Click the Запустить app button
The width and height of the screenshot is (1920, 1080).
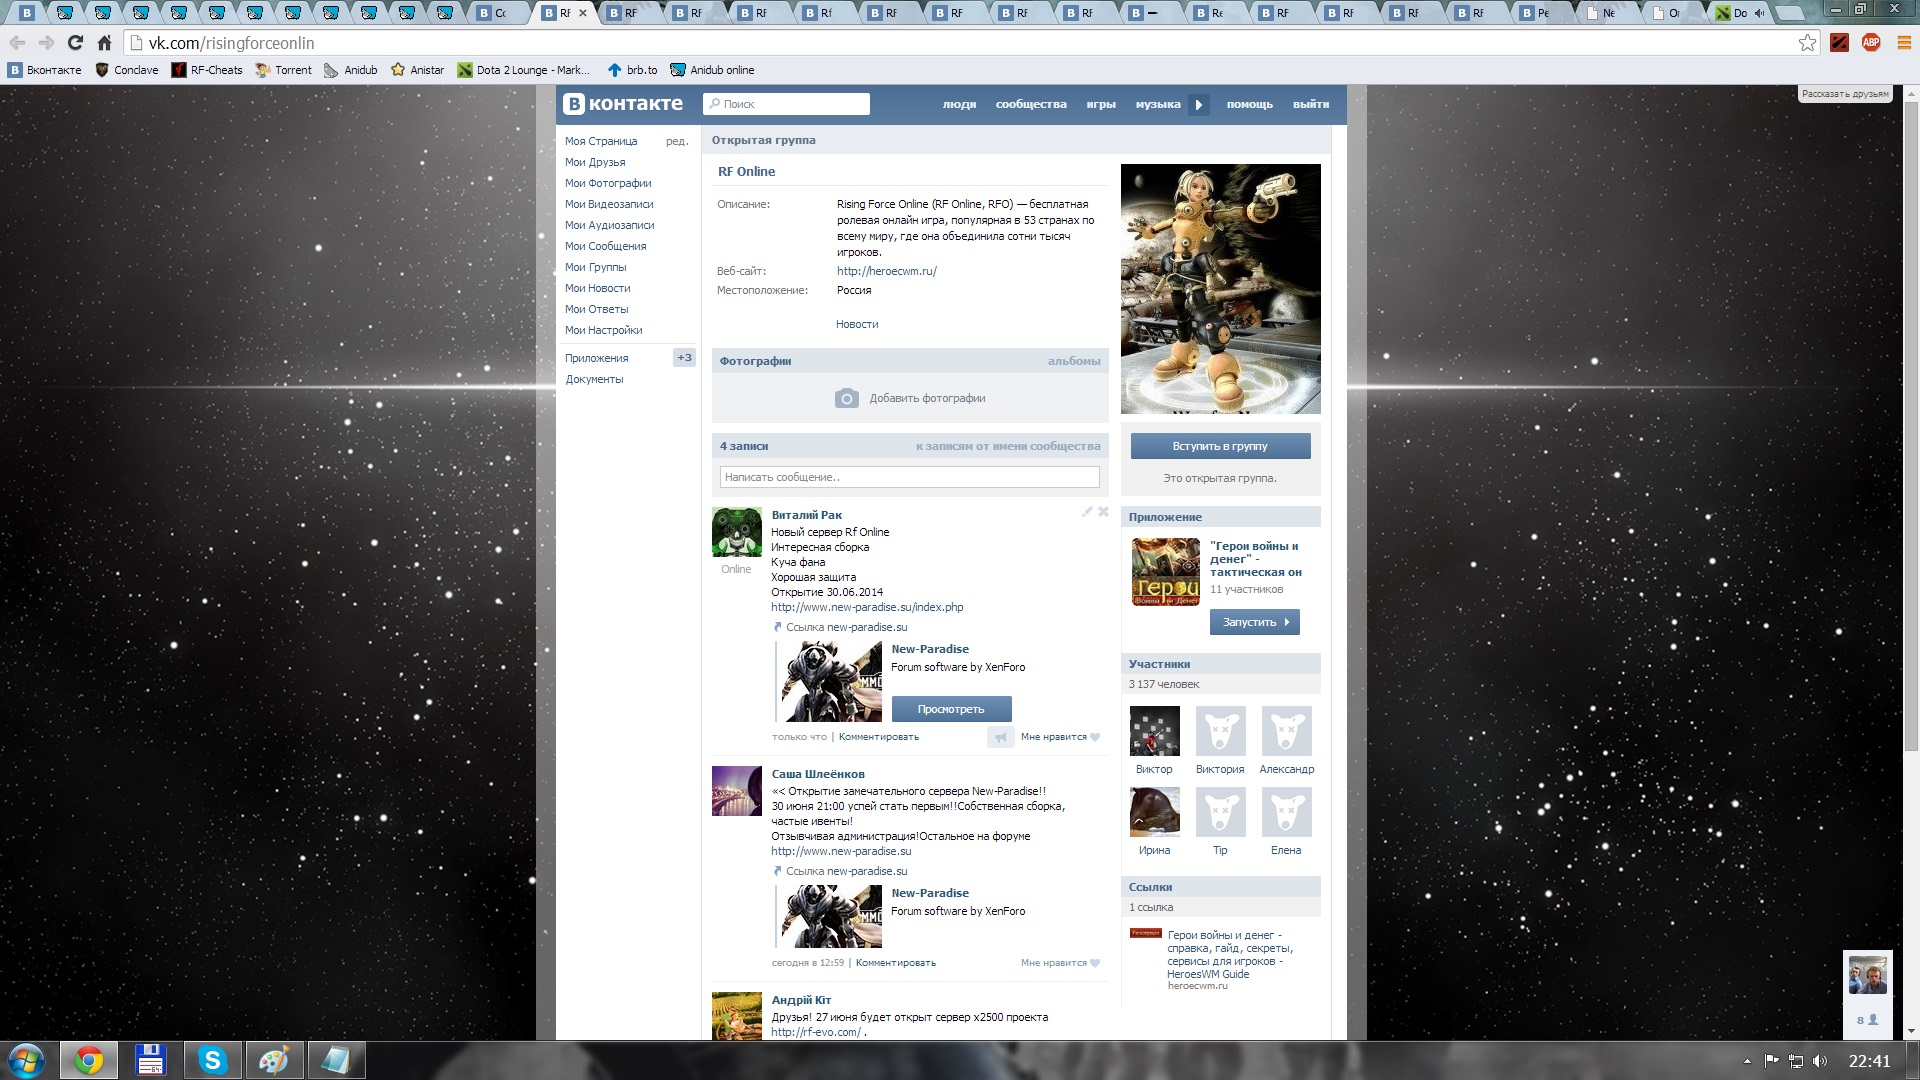point(1255,622)
